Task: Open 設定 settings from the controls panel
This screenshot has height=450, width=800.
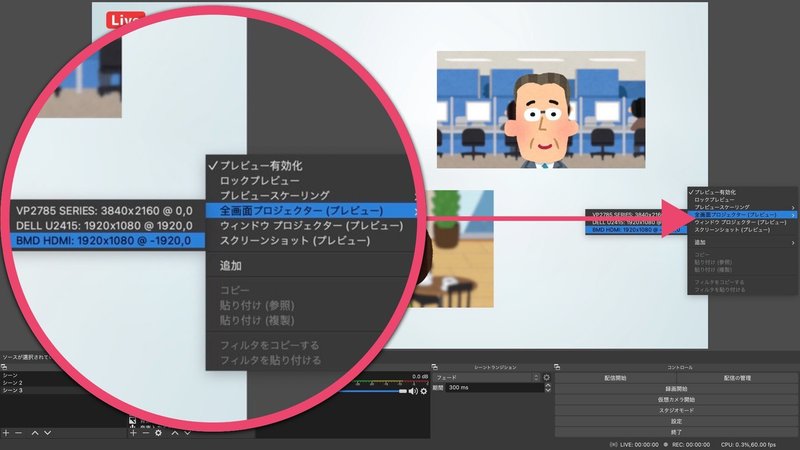Action: [x=677, y=421]
